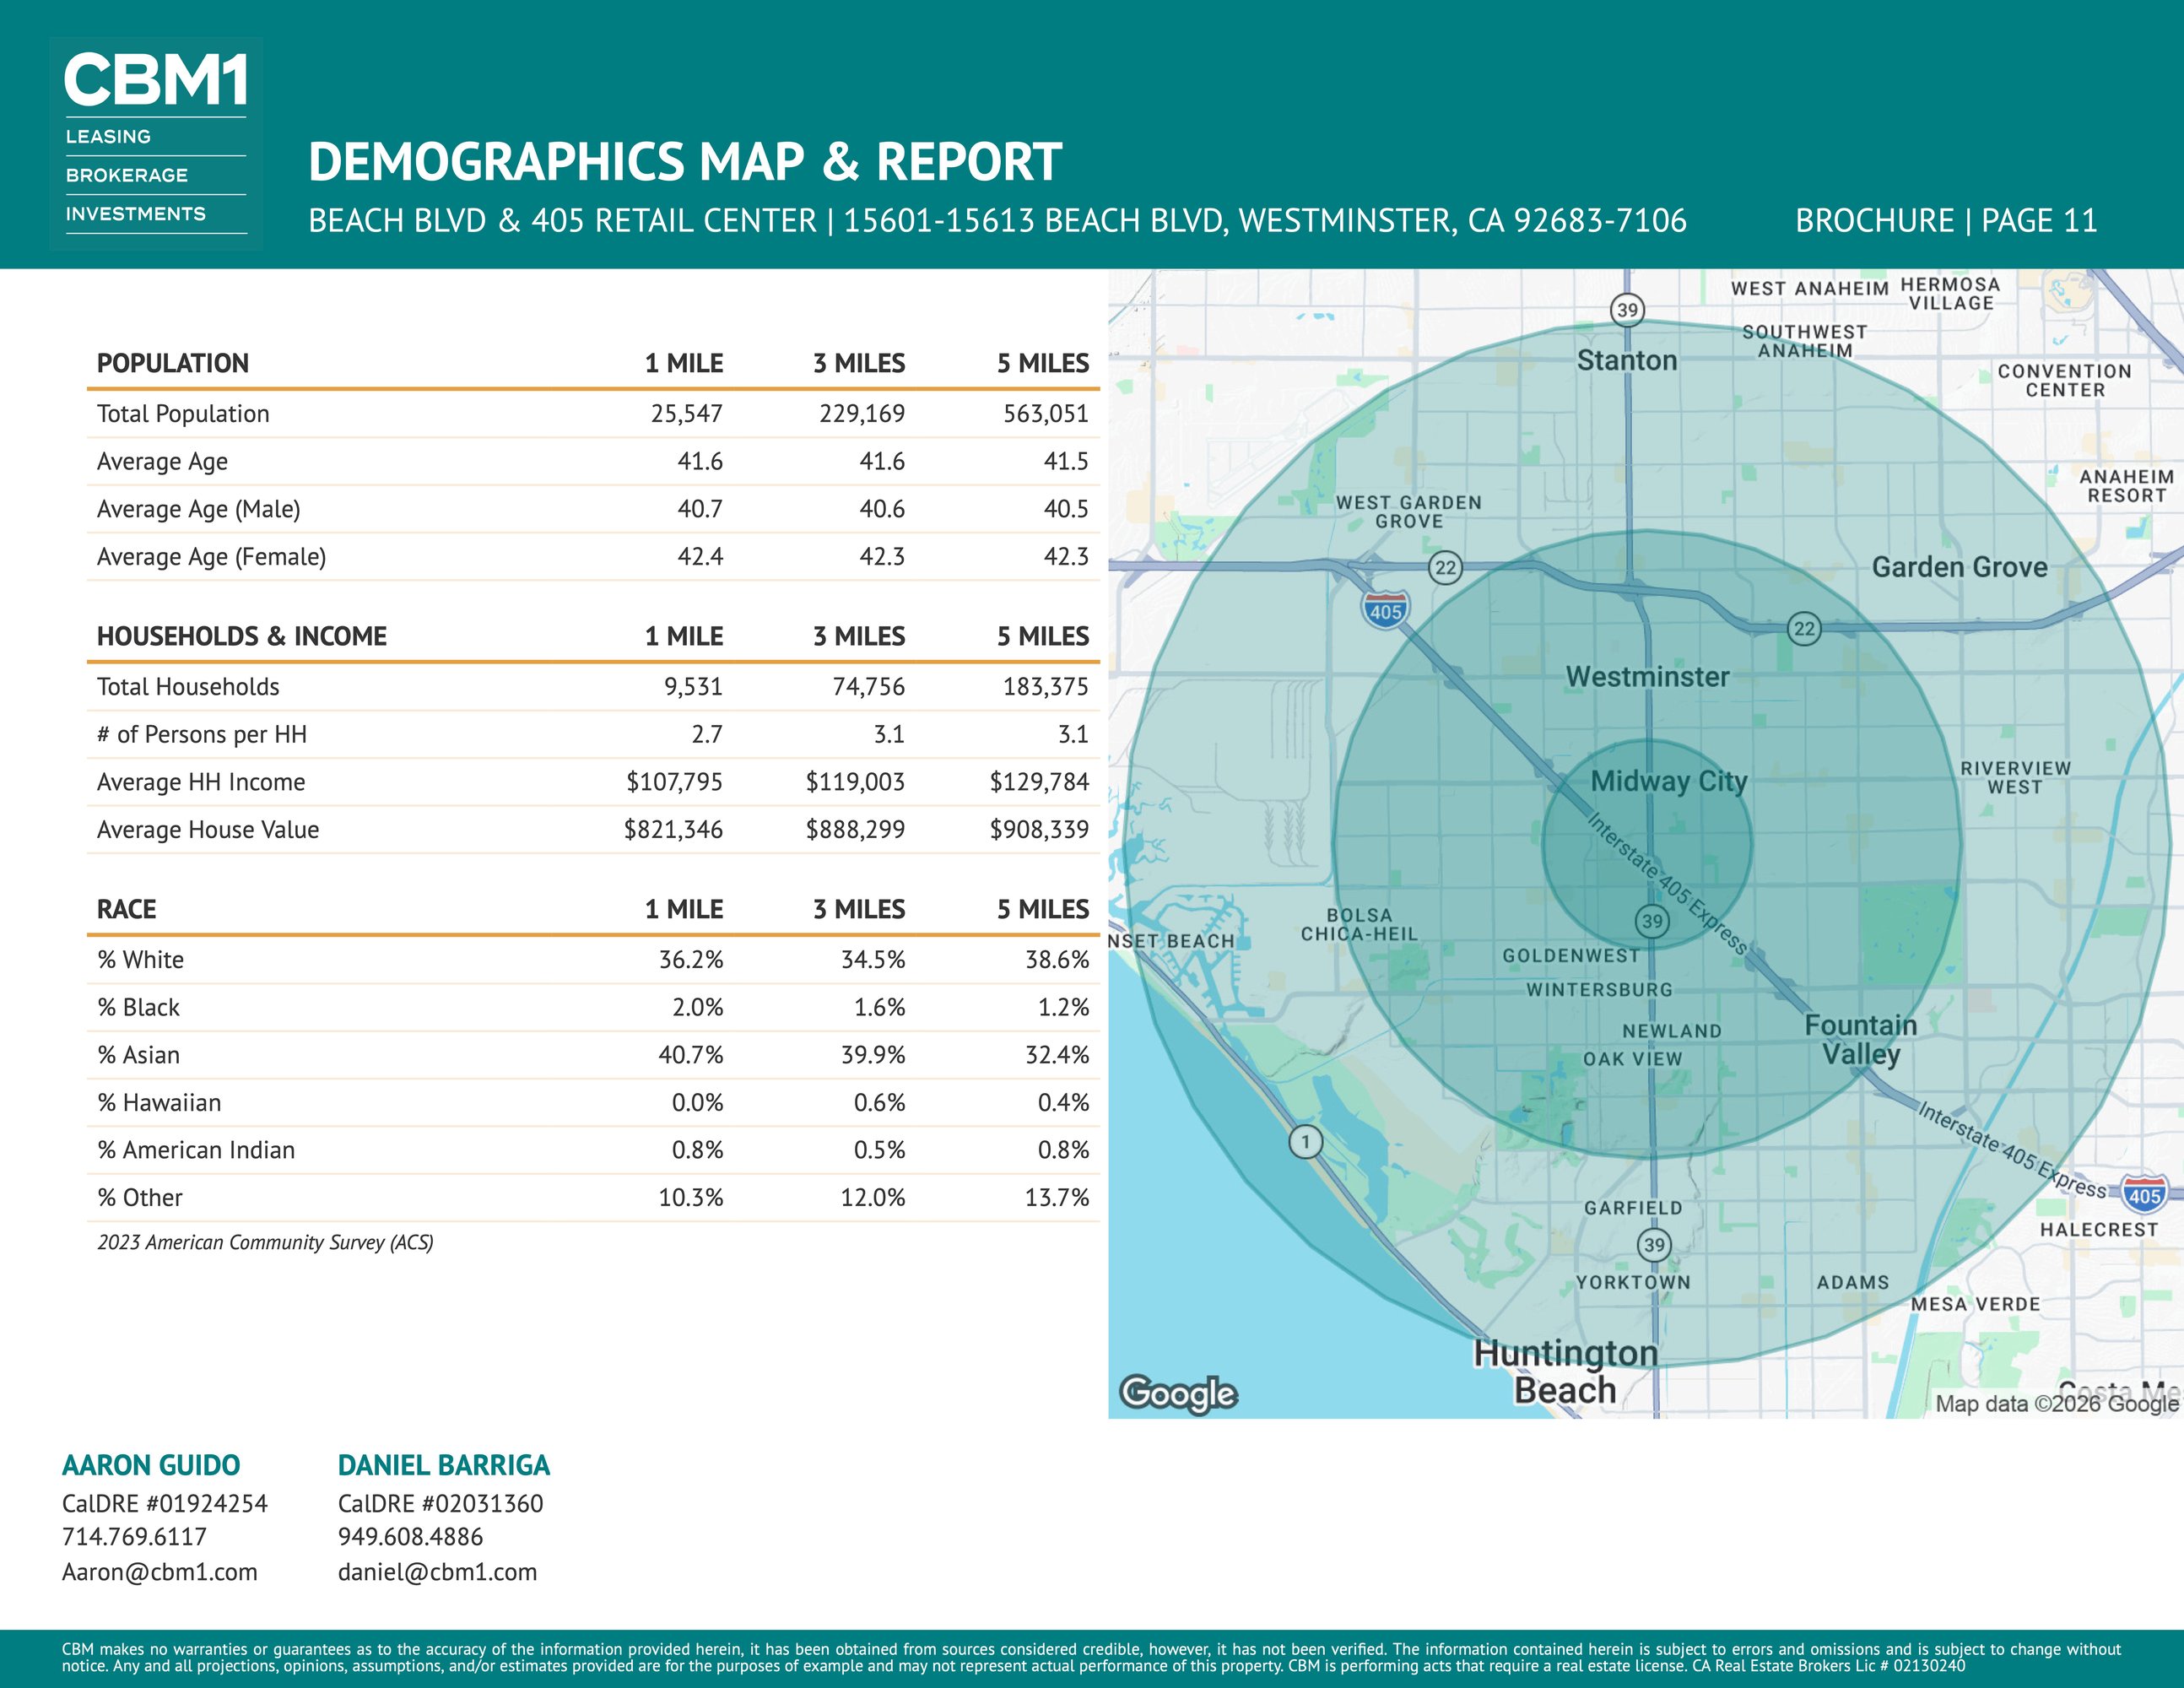Screen dimensions: 2184x1688
Task: Click Daniel Barriga's phone number 949.608.4886
Action: coord(410,1537)
